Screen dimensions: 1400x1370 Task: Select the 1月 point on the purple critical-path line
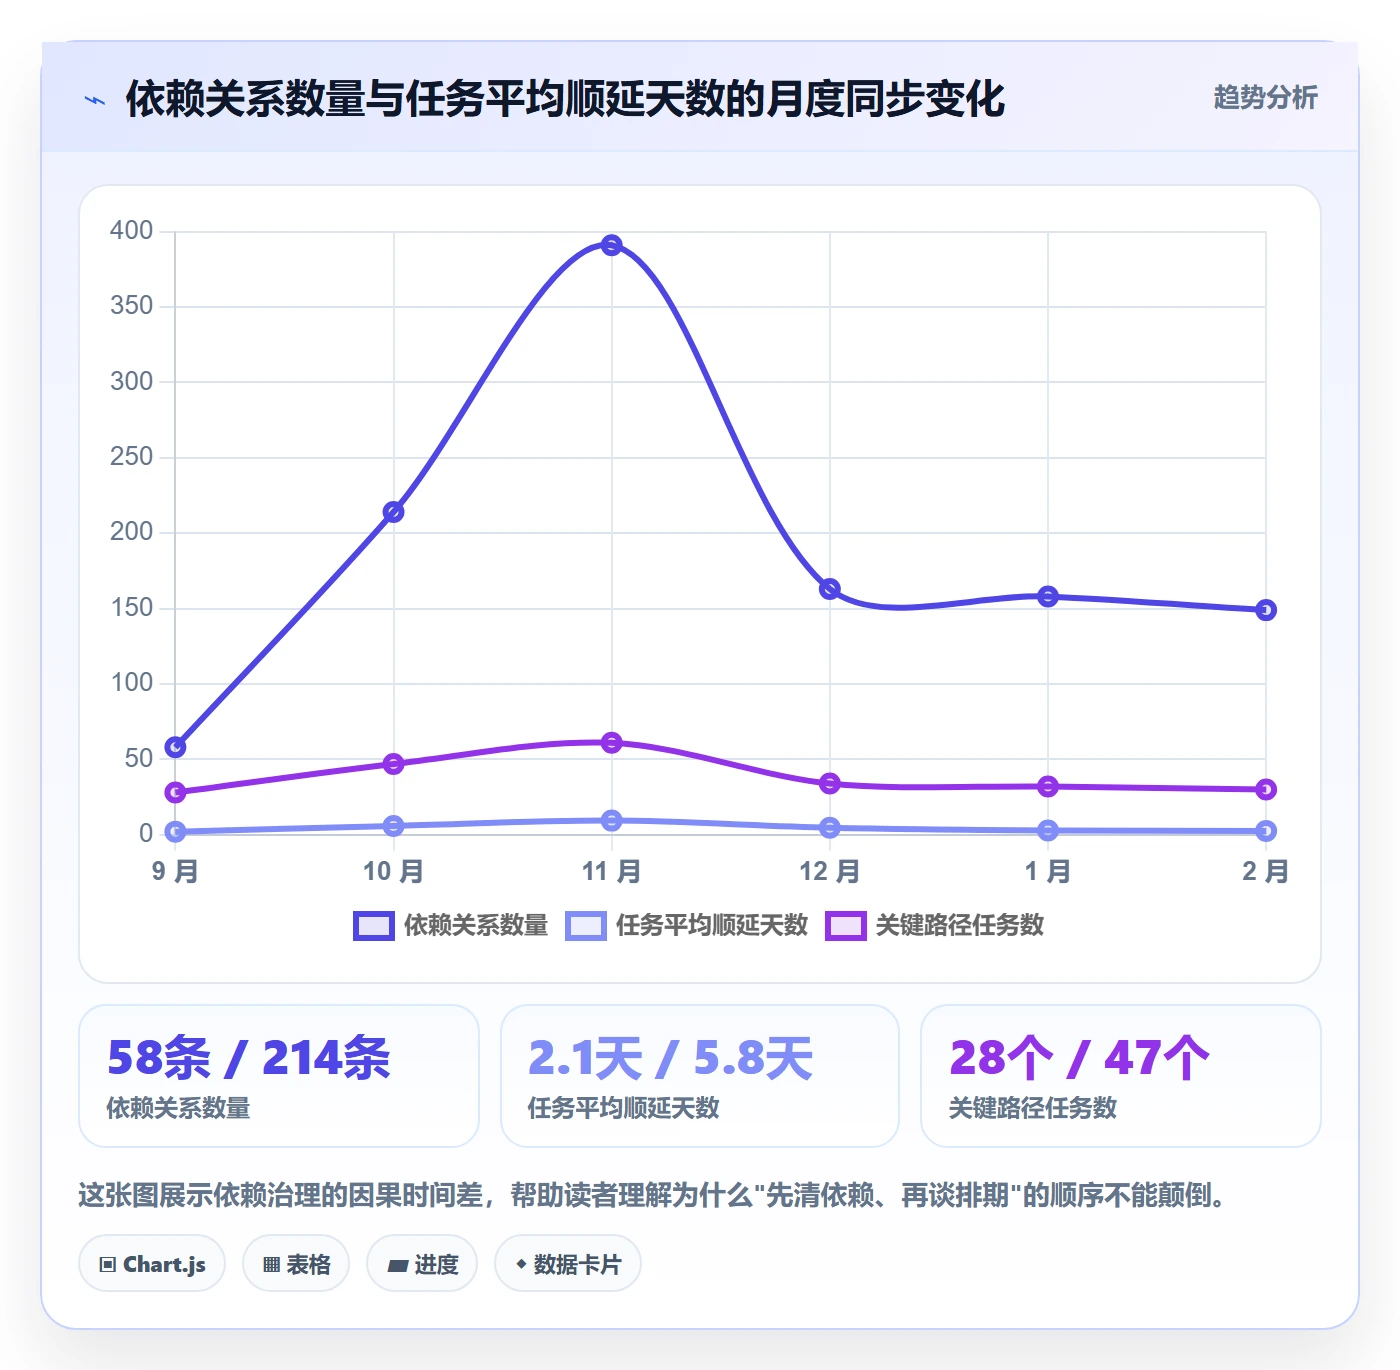point(1048,787)
